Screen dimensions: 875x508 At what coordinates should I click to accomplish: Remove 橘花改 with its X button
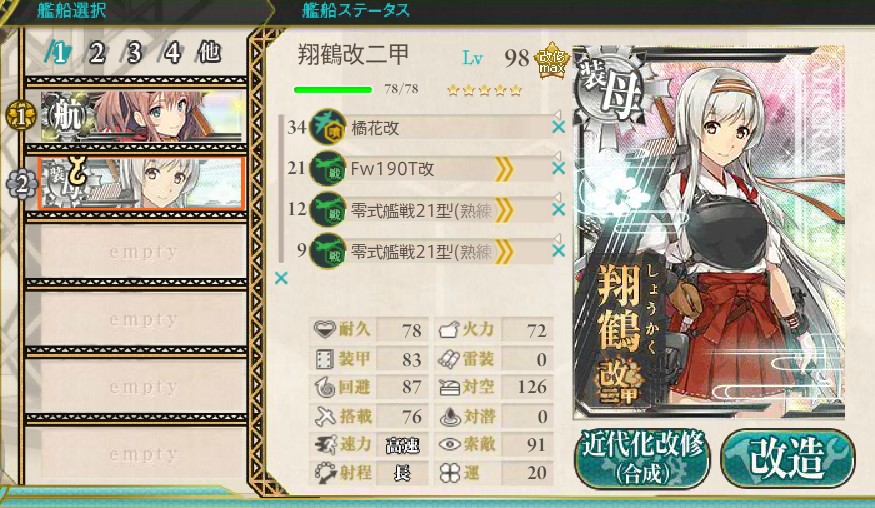point(558,127)
